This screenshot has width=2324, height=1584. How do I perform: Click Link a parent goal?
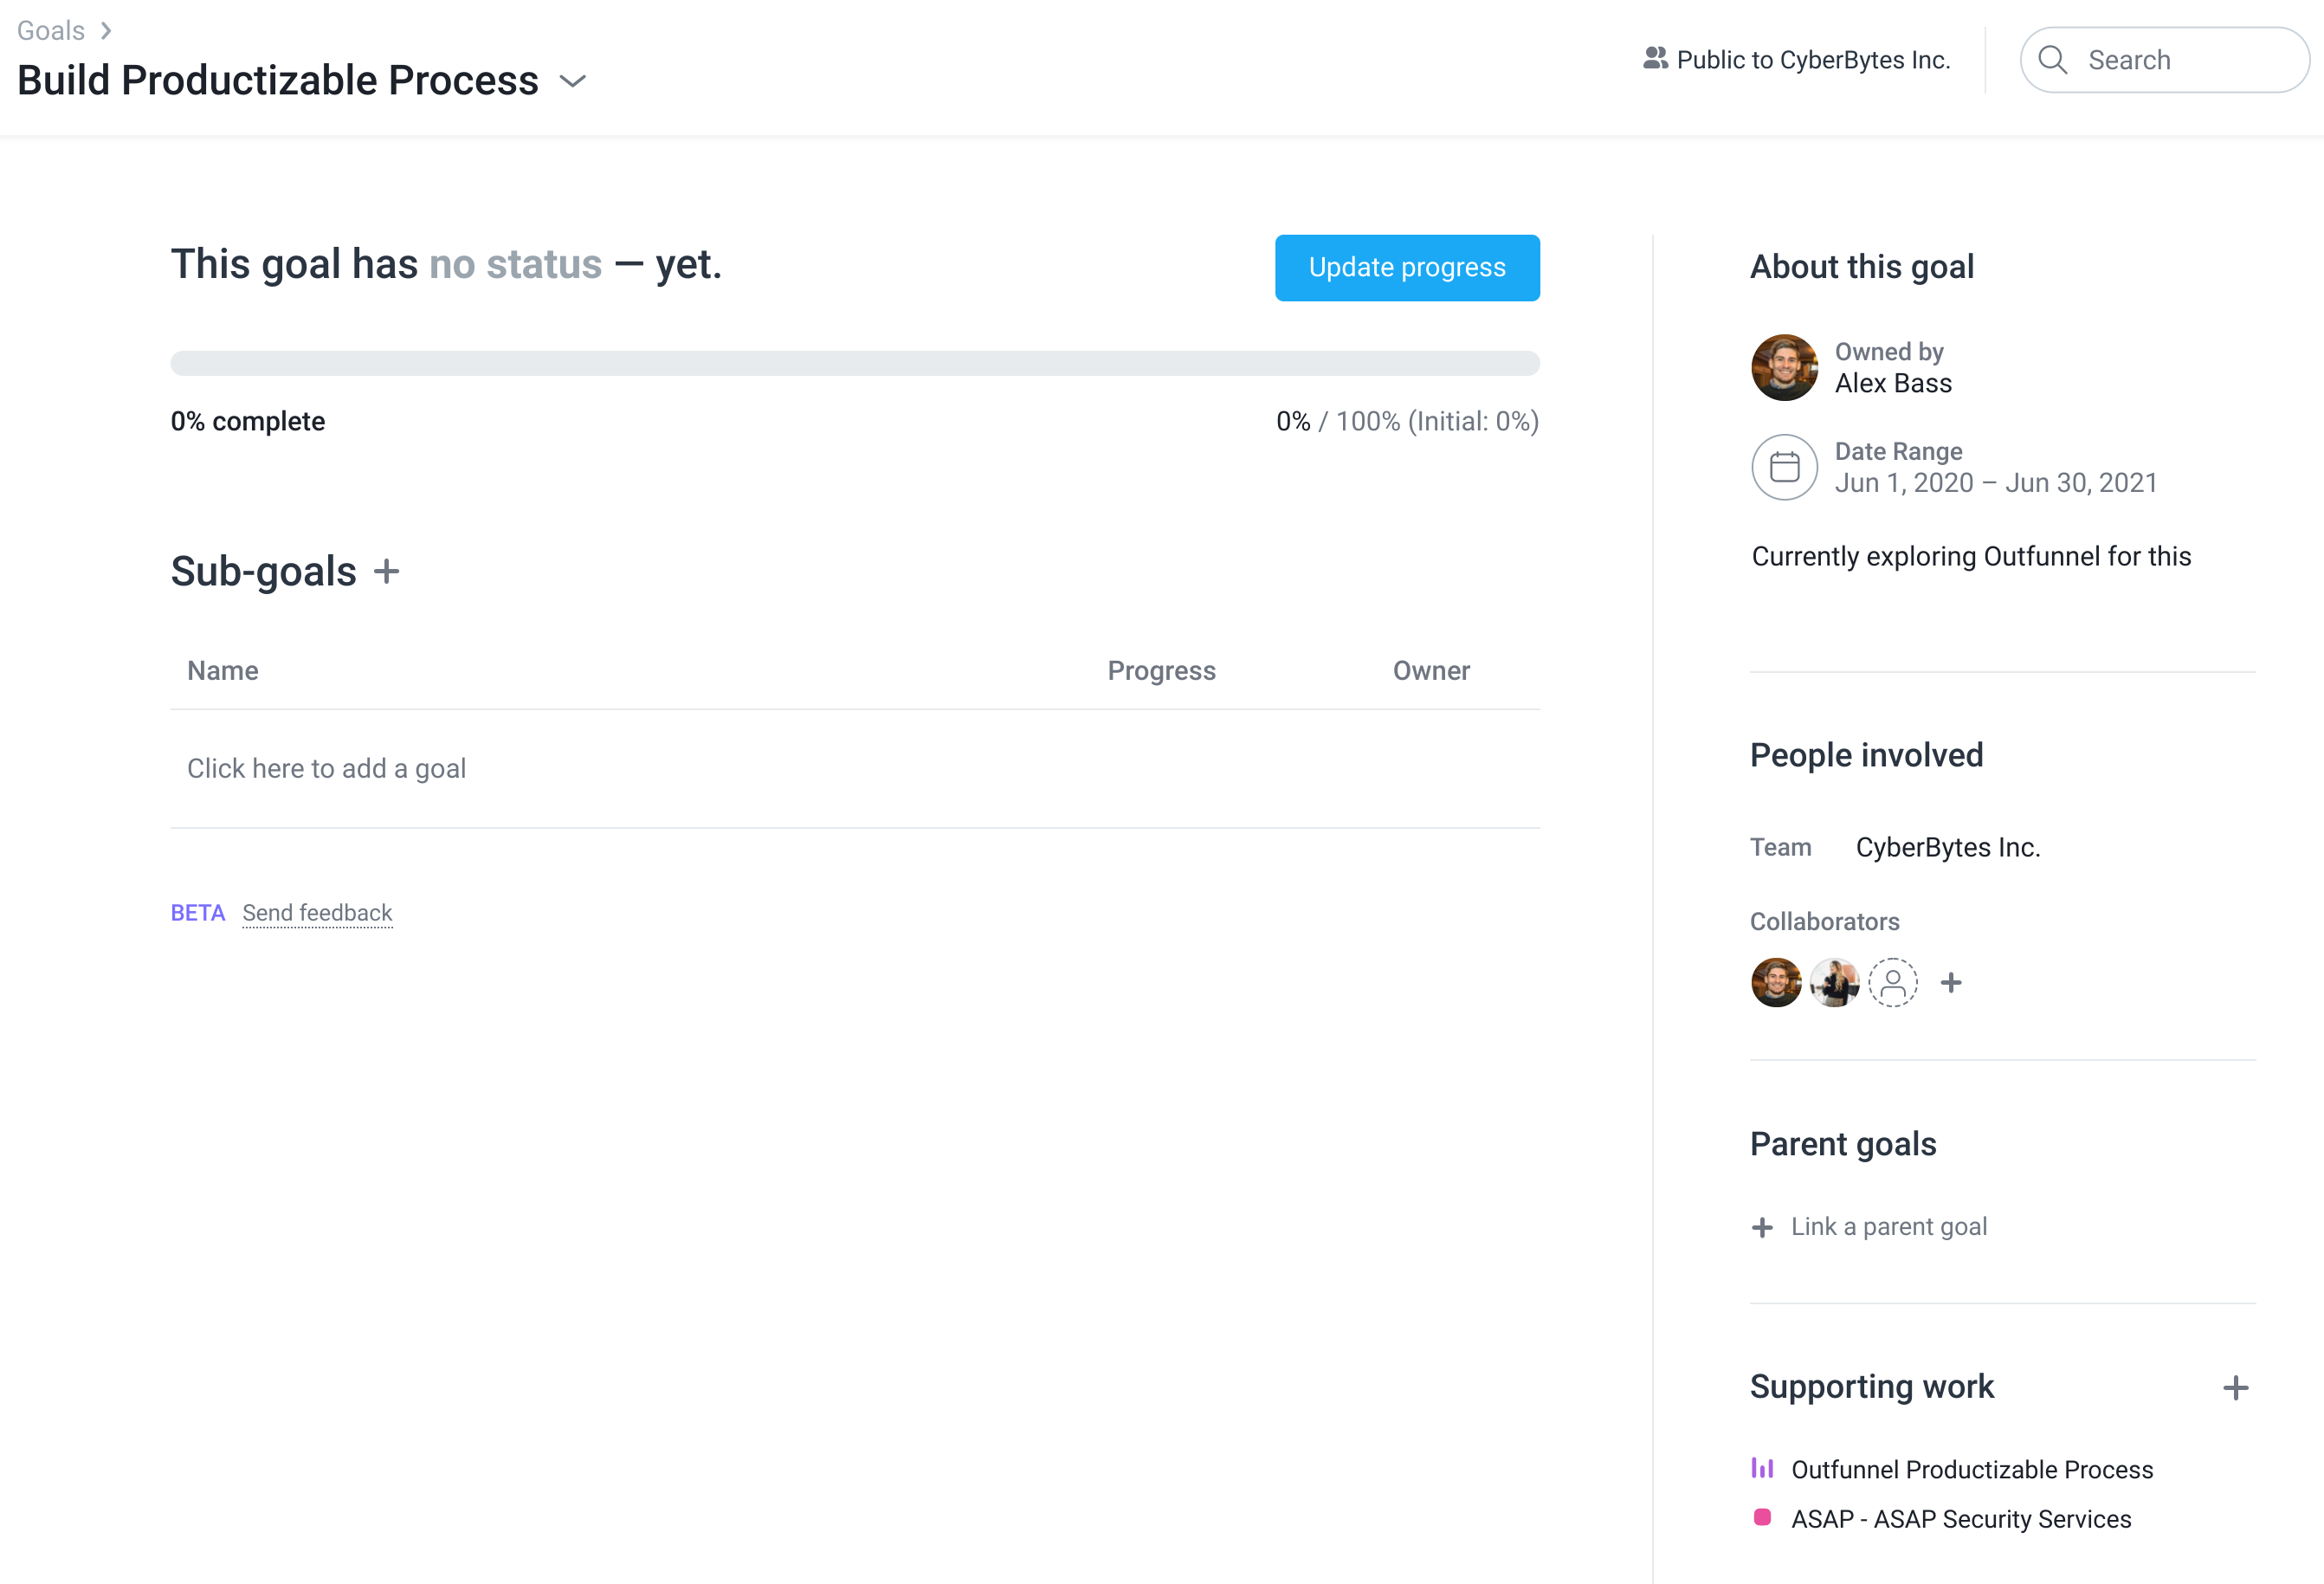click(1887, 1227)
